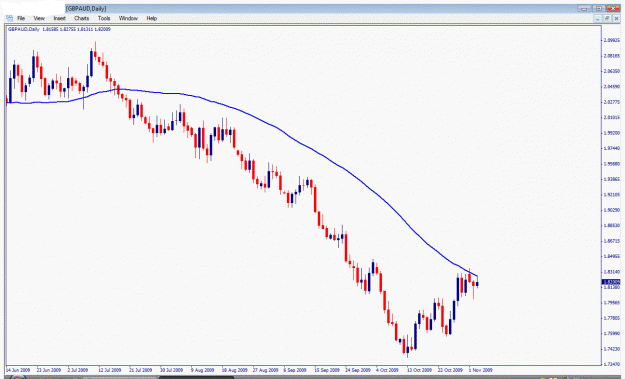Click the 4 Oct 2009 date label

coord(387,370)
